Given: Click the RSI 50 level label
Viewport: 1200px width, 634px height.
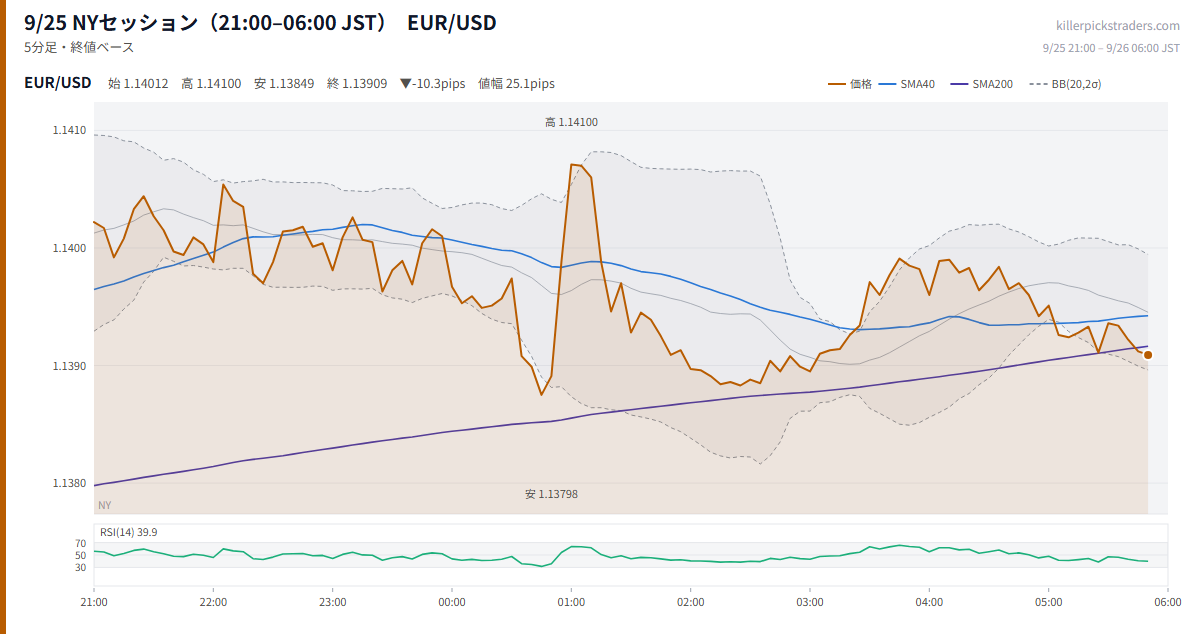Looking at the screenshot, I should tap(80, 555).
